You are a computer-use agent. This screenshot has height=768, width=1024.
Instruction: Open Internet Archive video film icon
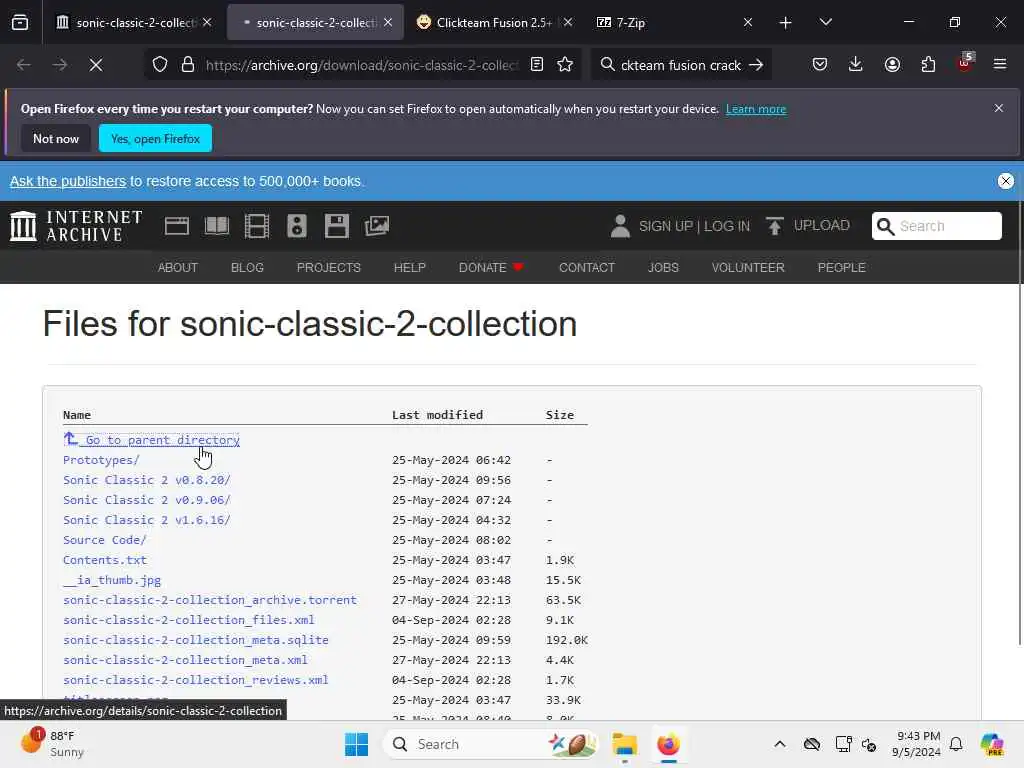point(257,226)
